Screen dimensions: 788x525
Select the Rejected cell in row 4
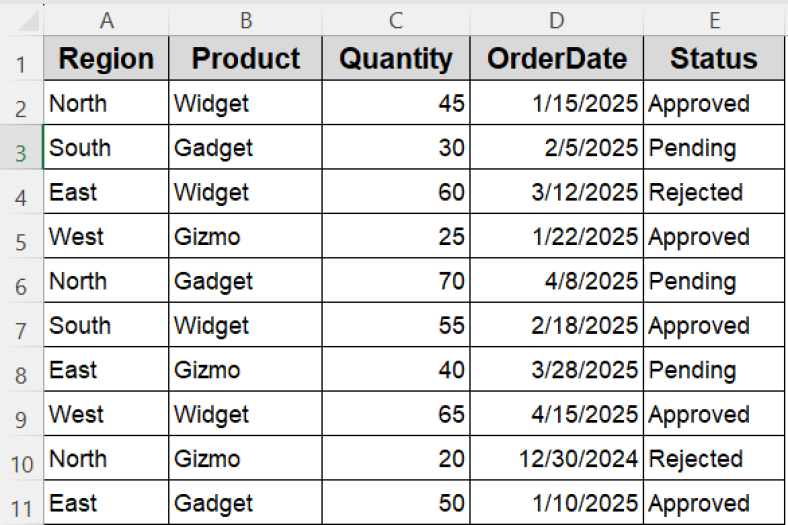[714, 192]
